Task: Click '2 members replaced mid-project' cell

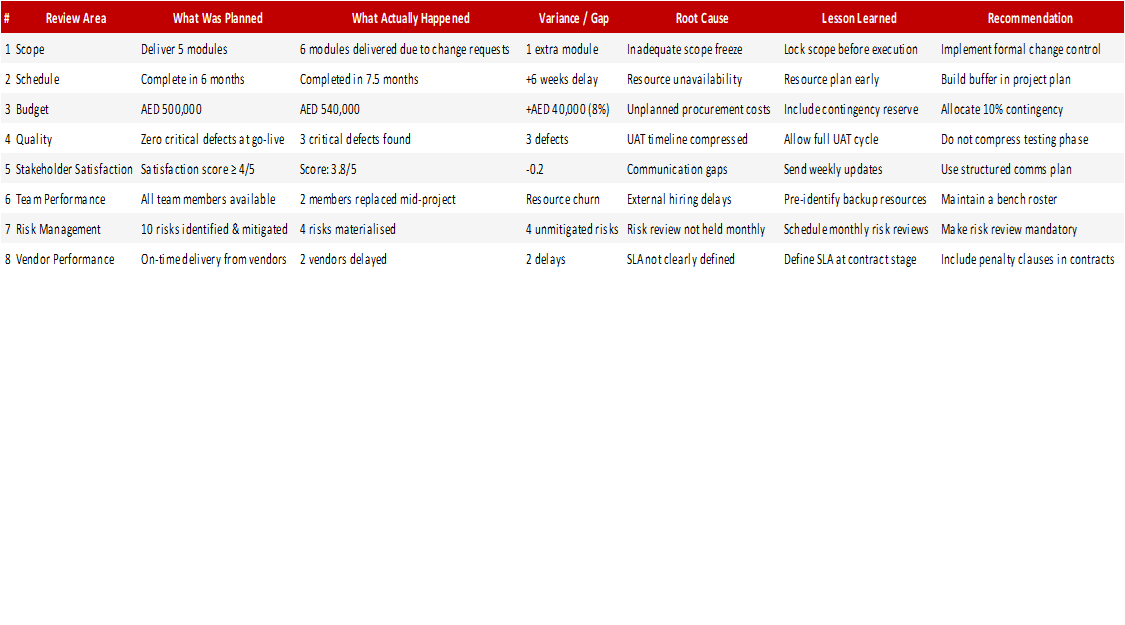Action: click(x=377, y=199)
